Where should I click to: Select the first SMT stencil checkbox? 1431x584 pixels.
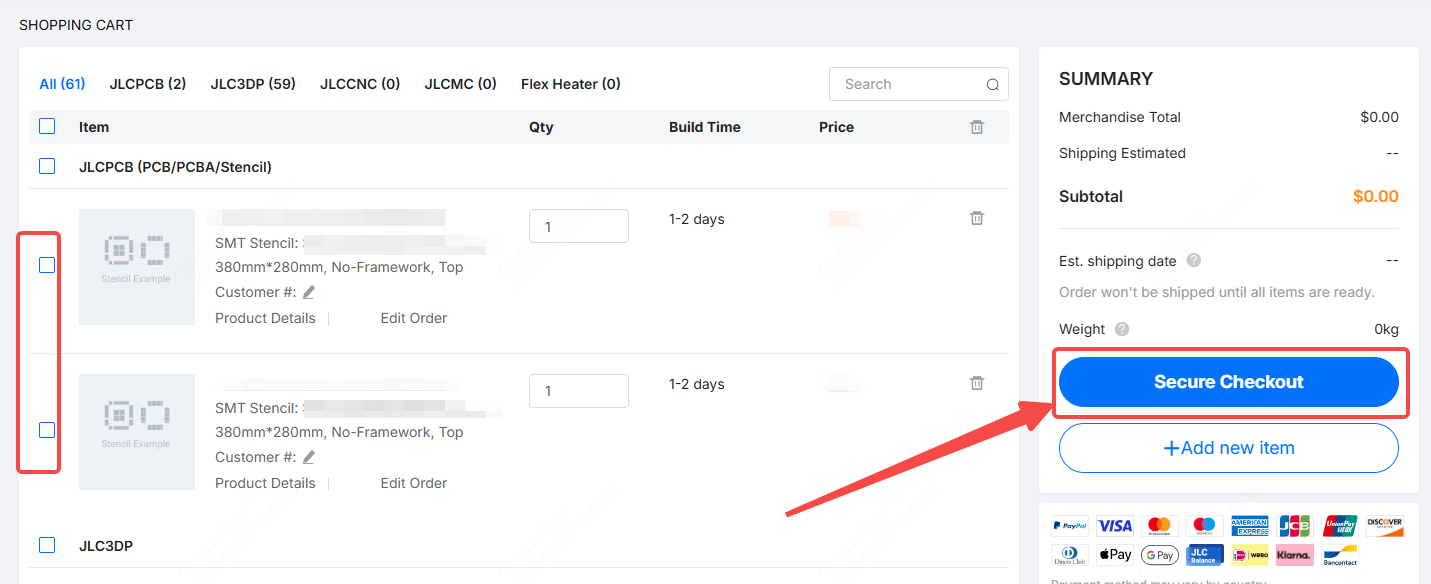(47, 265)
